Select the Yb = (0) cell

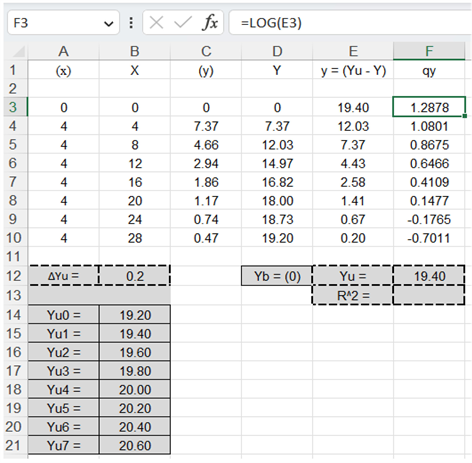pos(277,276)
